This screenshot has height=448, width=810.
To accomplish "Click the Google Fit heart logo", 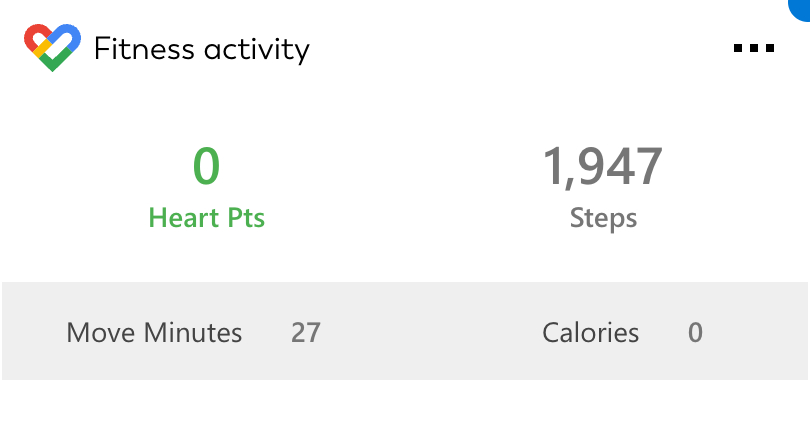I will pyautogui.click(x=52, y=47).
